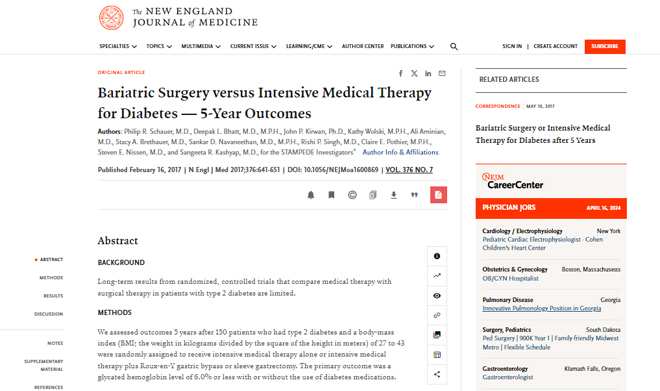Click the search magnifier icon

[x=453, y=46]
